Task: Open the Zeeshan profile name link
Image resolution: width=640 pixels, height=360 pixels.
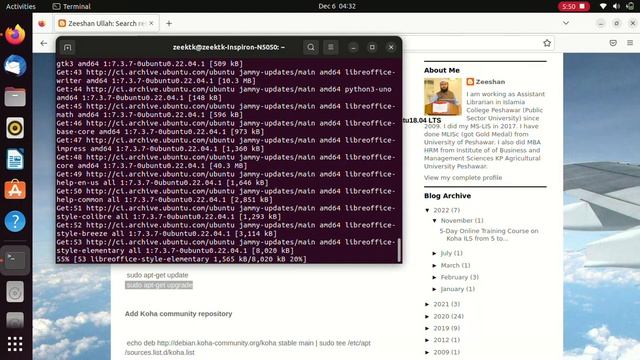Action: 490,82
